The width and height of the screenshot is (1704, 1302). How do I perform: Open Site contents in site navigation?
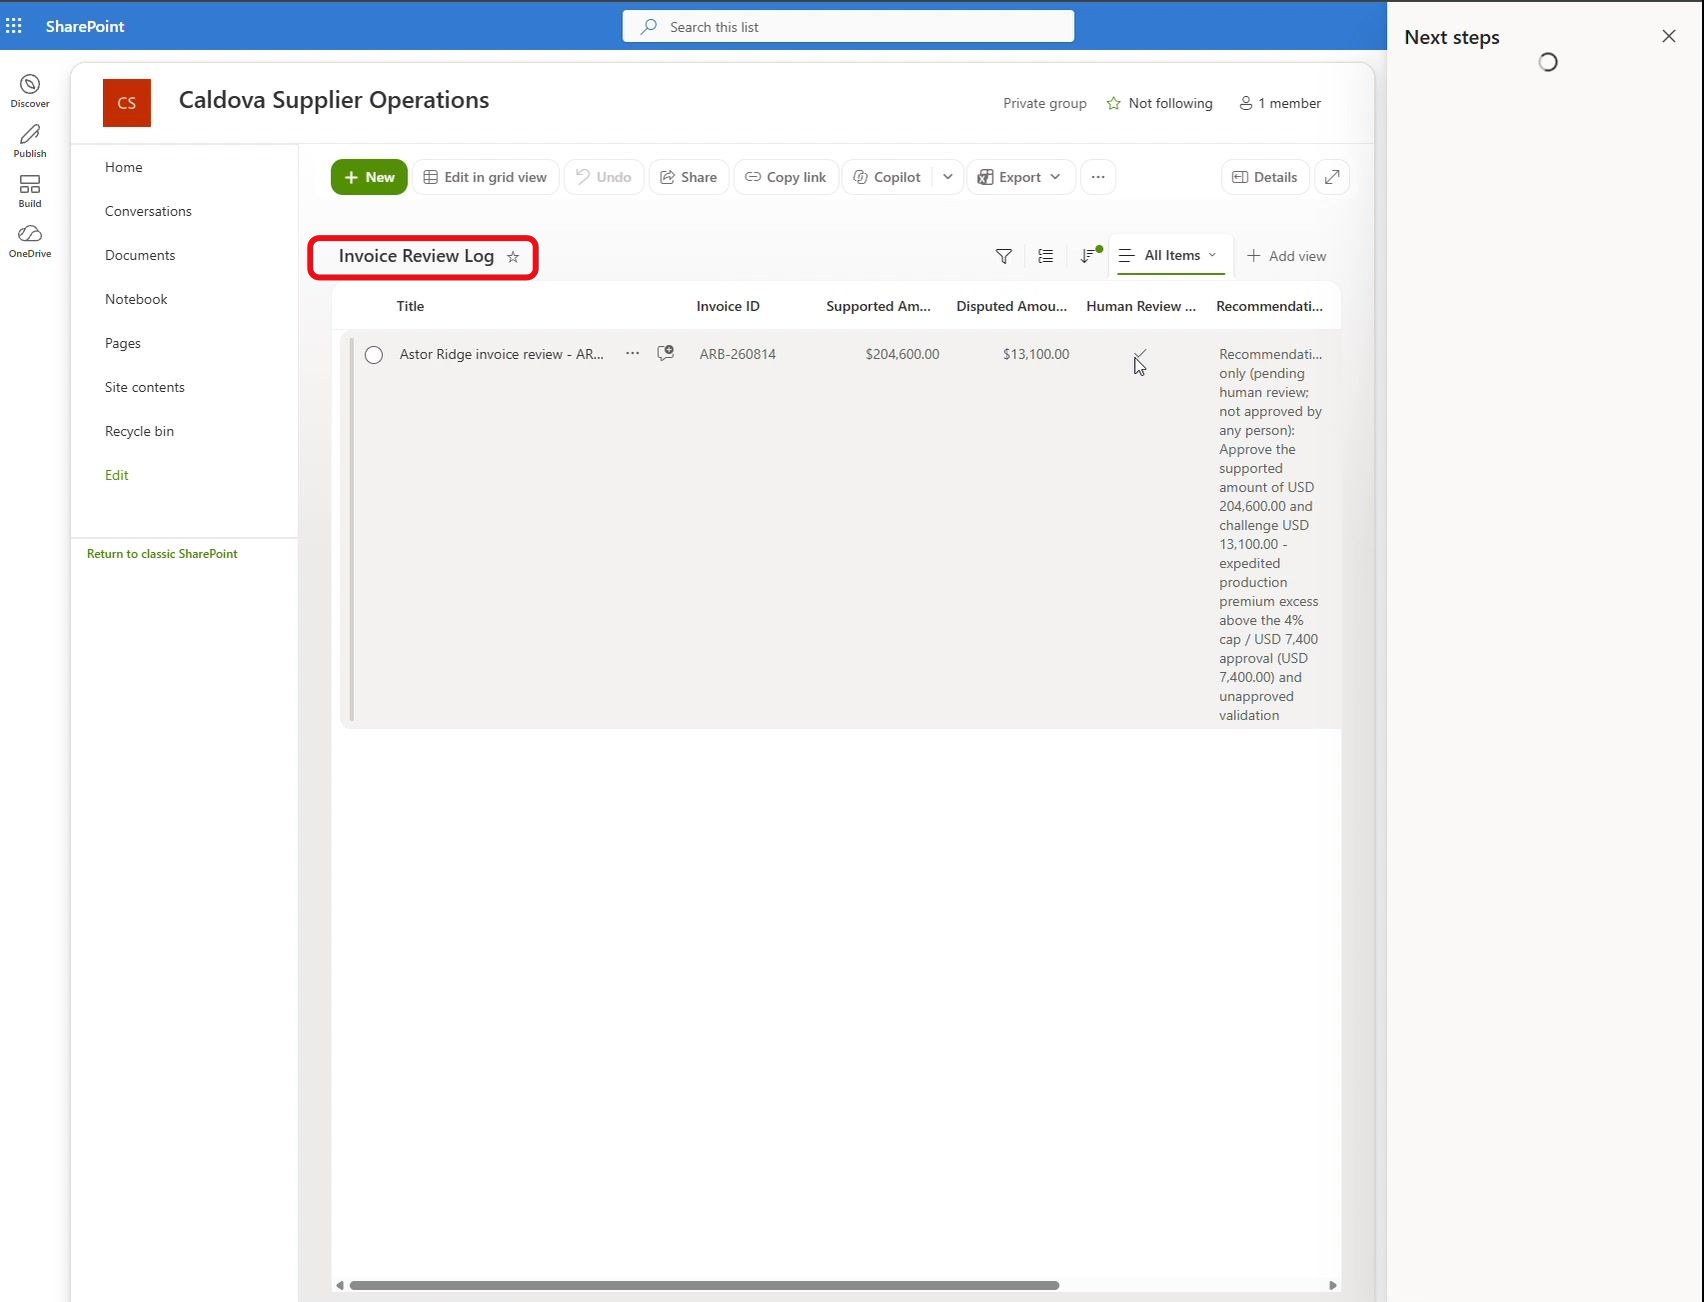click(145, 387)
